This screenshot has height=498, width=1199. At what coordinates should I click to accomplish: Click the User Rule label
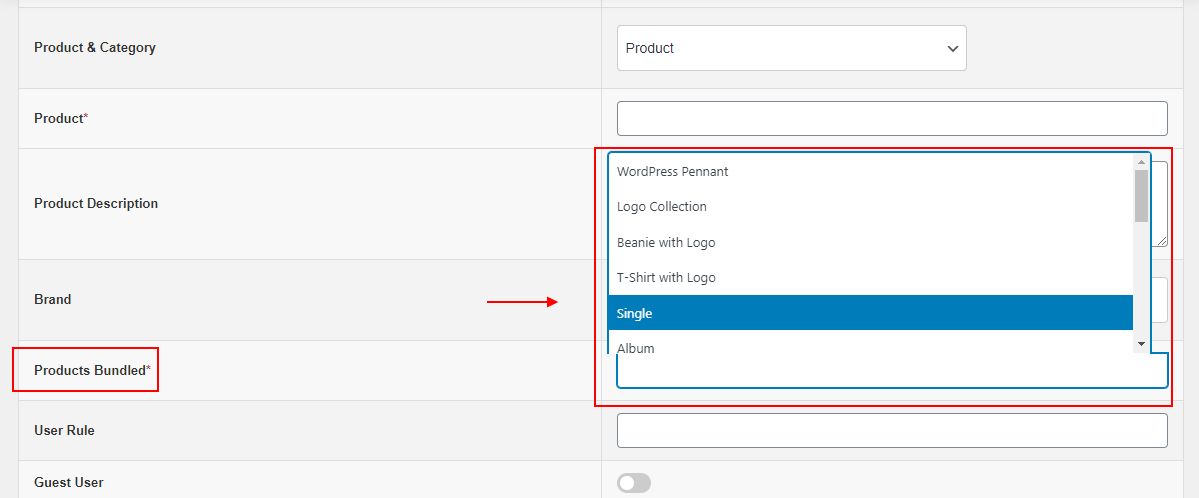click(64, 430)
